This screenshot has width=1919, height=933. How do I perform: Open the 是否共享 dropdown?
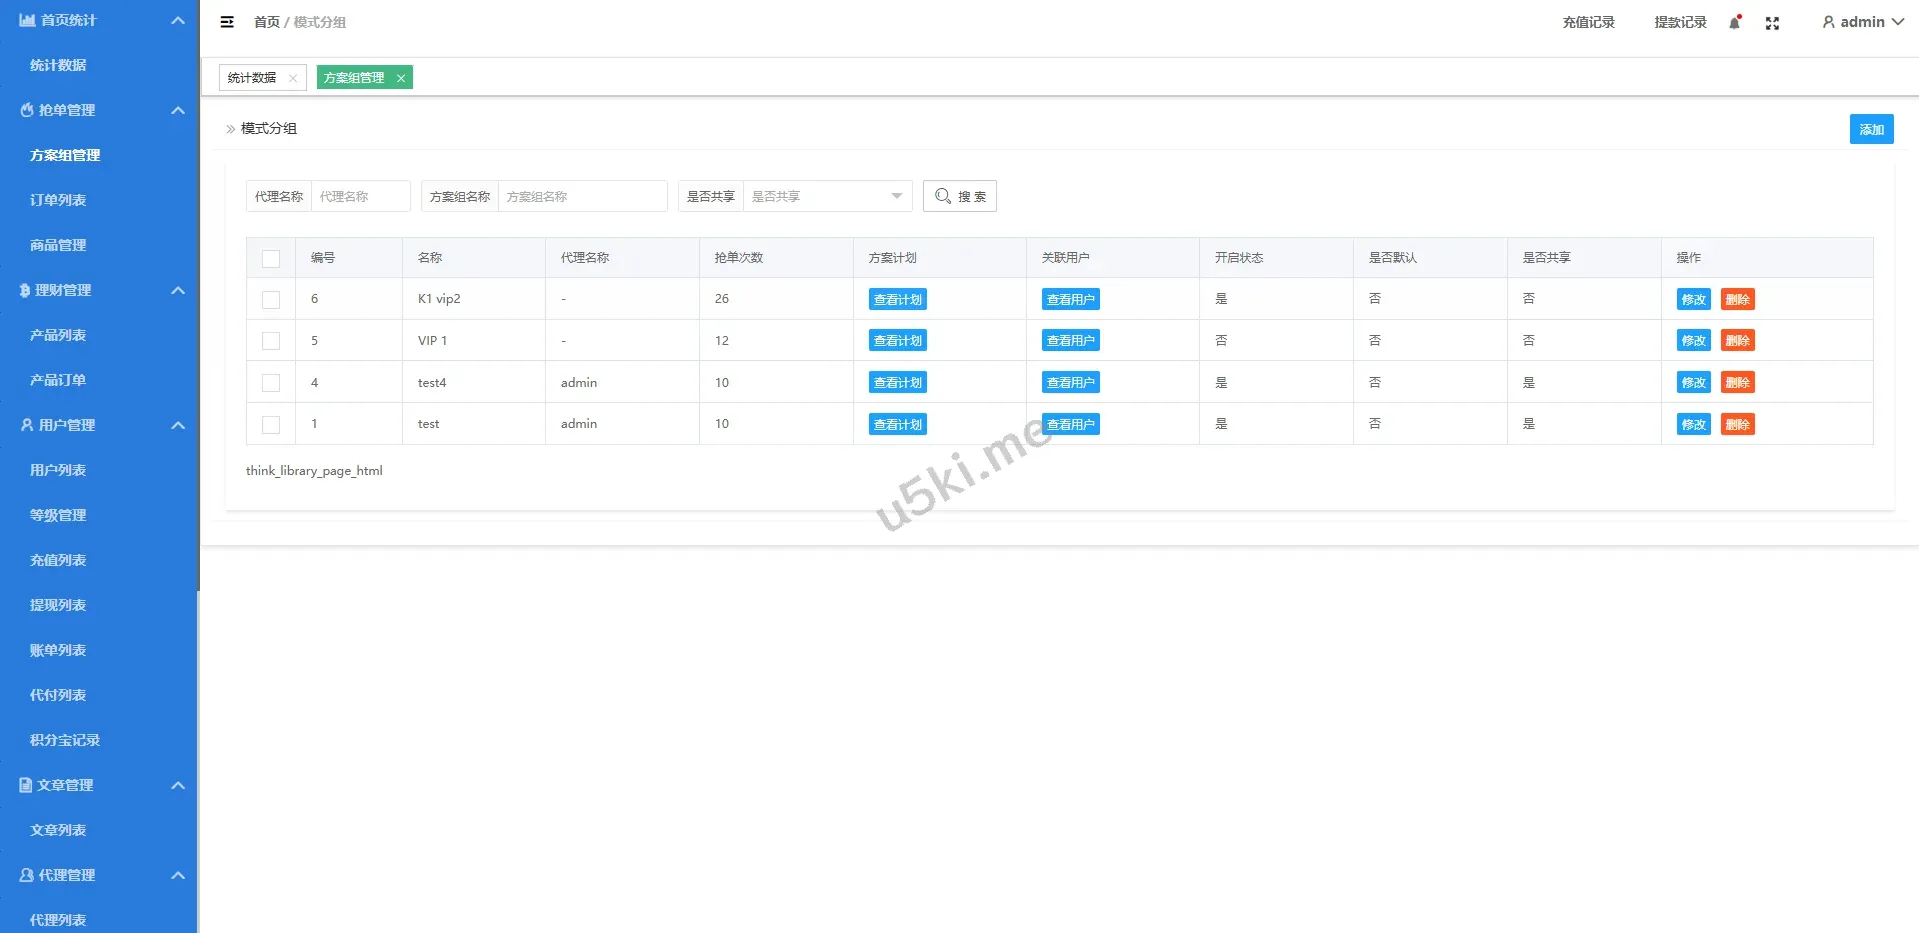[x=826, y=196]
